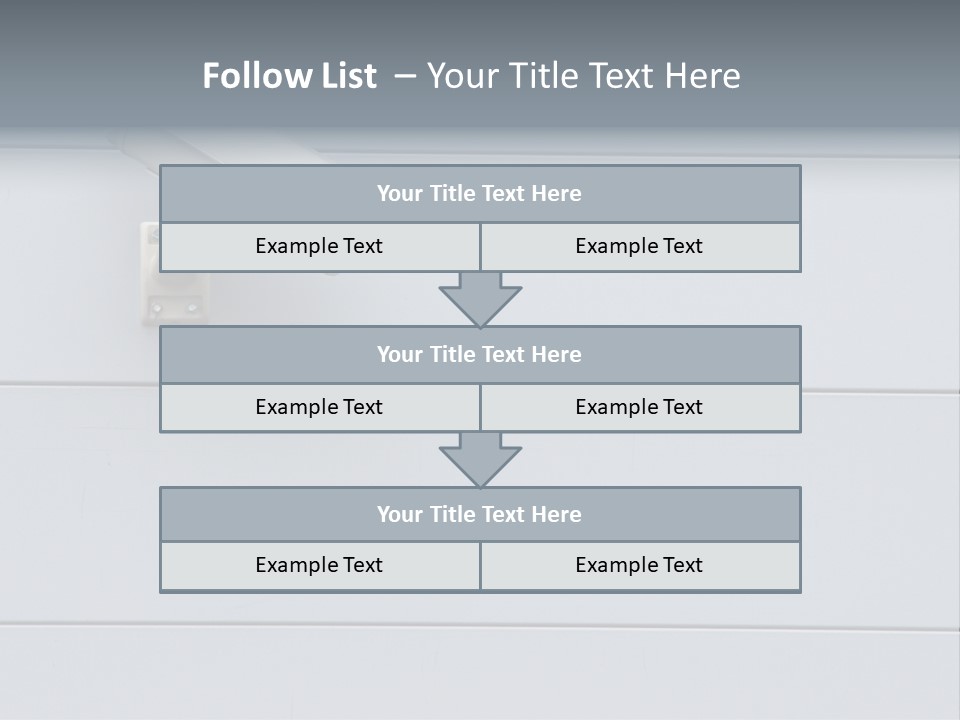Click right Example Text cell in bottom block
This screenshot has height=720, width=960.
(x=640, y=566)
